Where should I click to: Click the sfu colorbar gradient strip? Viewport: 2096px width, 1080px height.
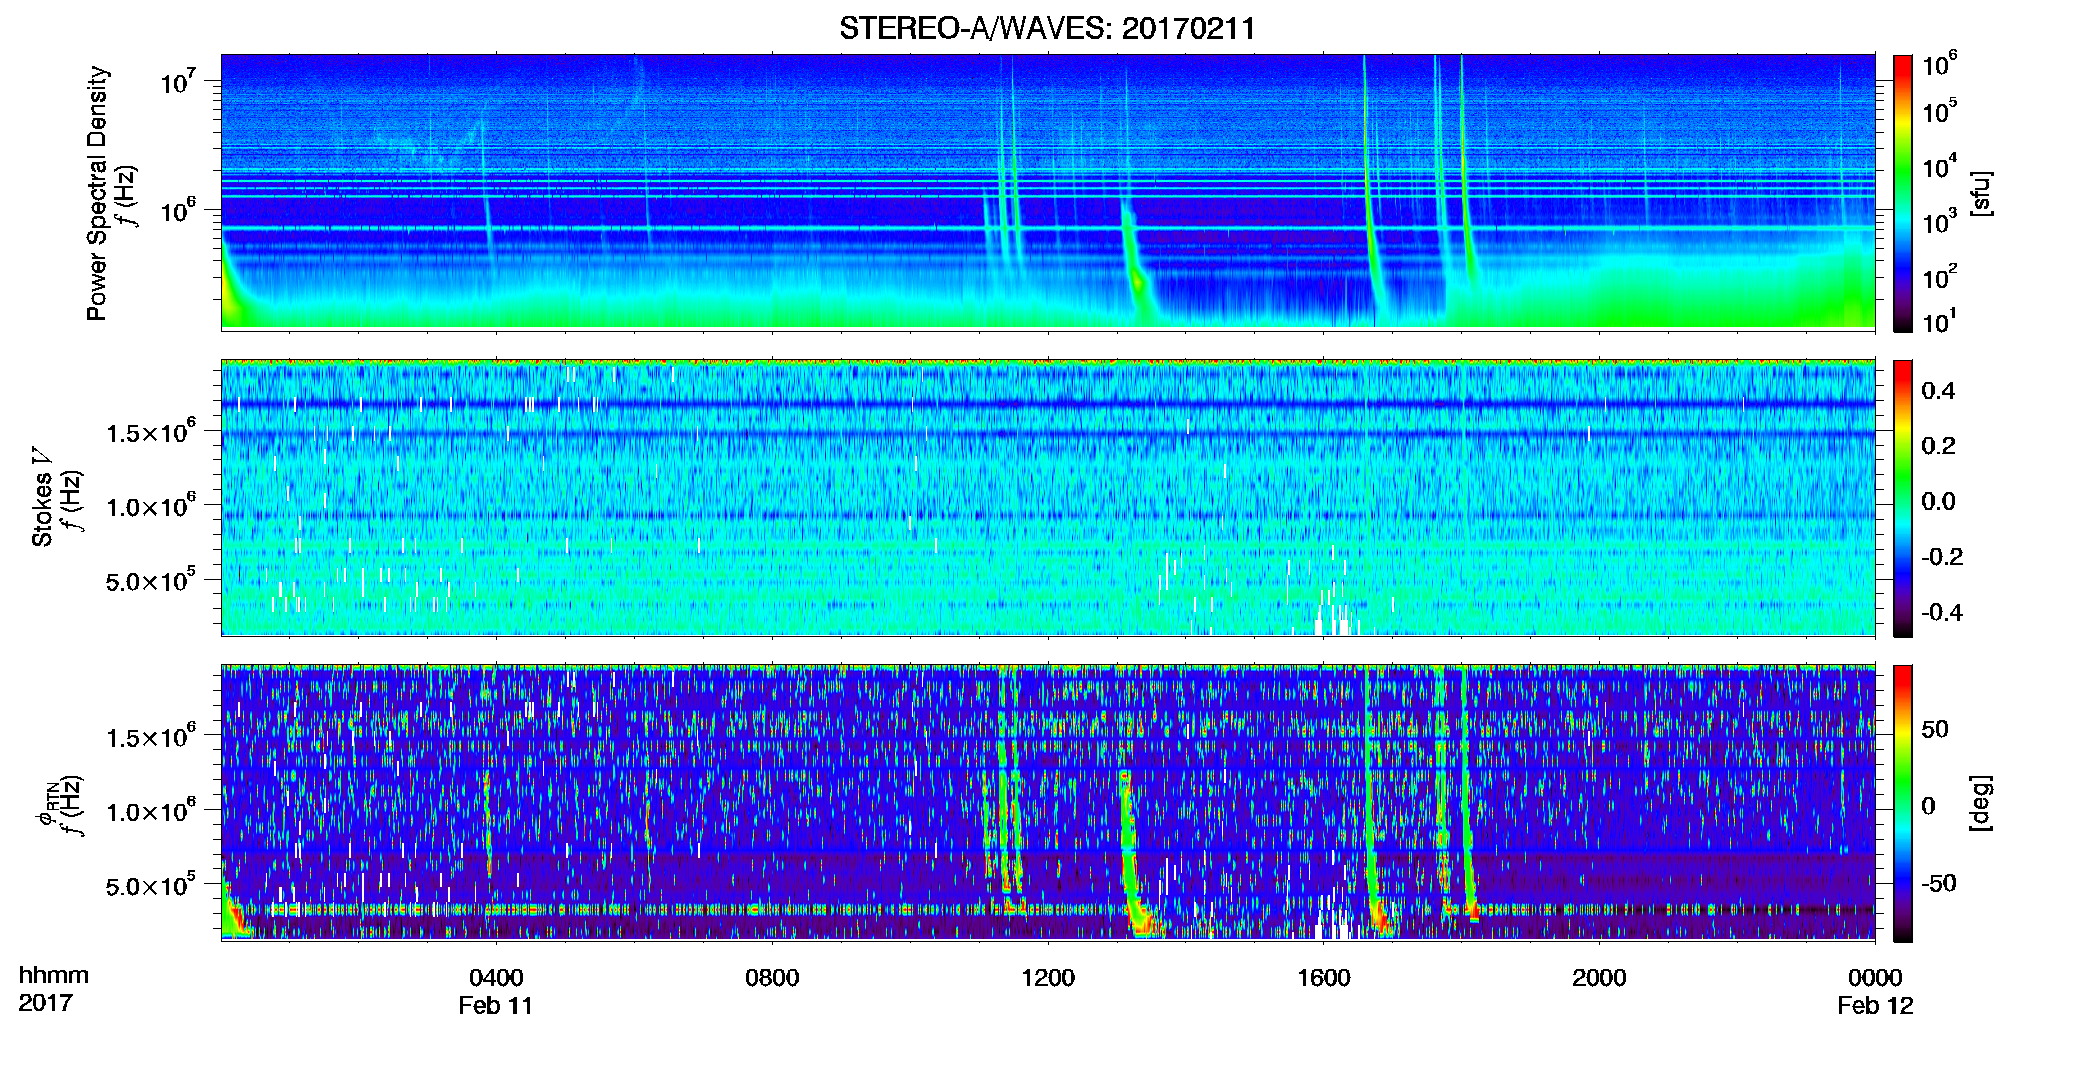coord(1902,193)
